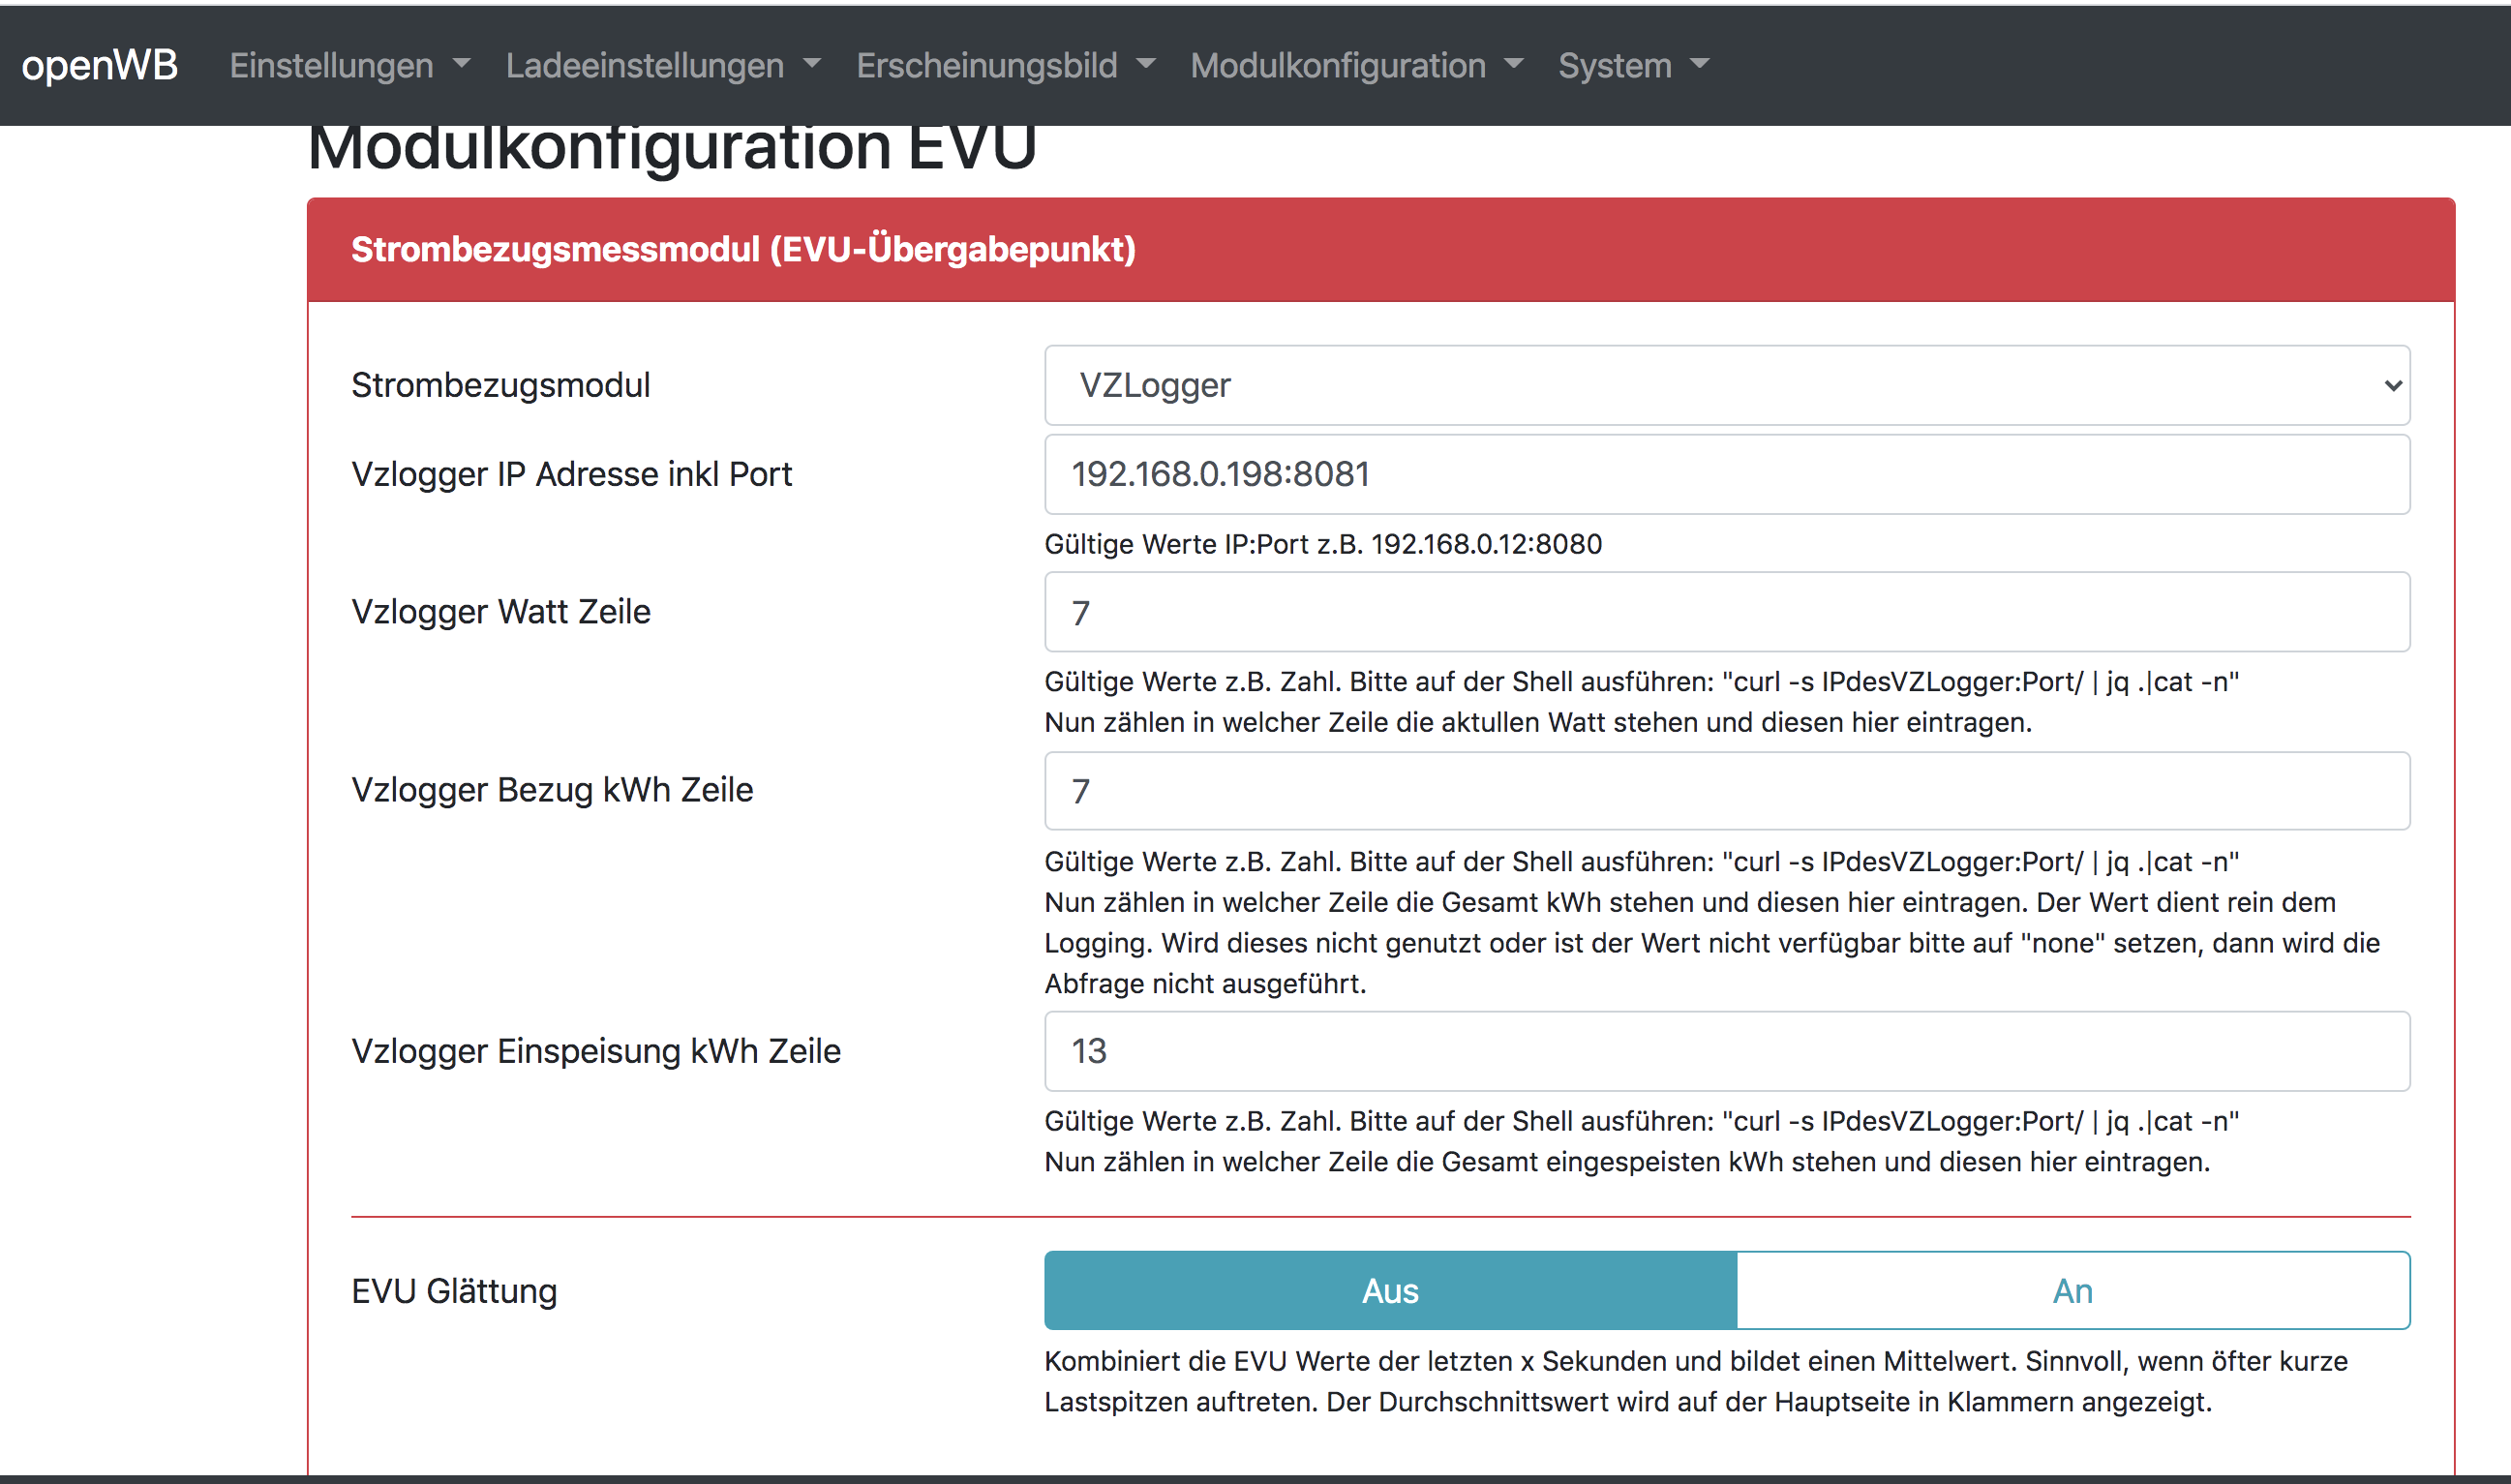This screenshot has height=1484, width=2511.
Task: Focus the Vzlogger Watt Zeile field
Action: click(x=1725, y=612)
